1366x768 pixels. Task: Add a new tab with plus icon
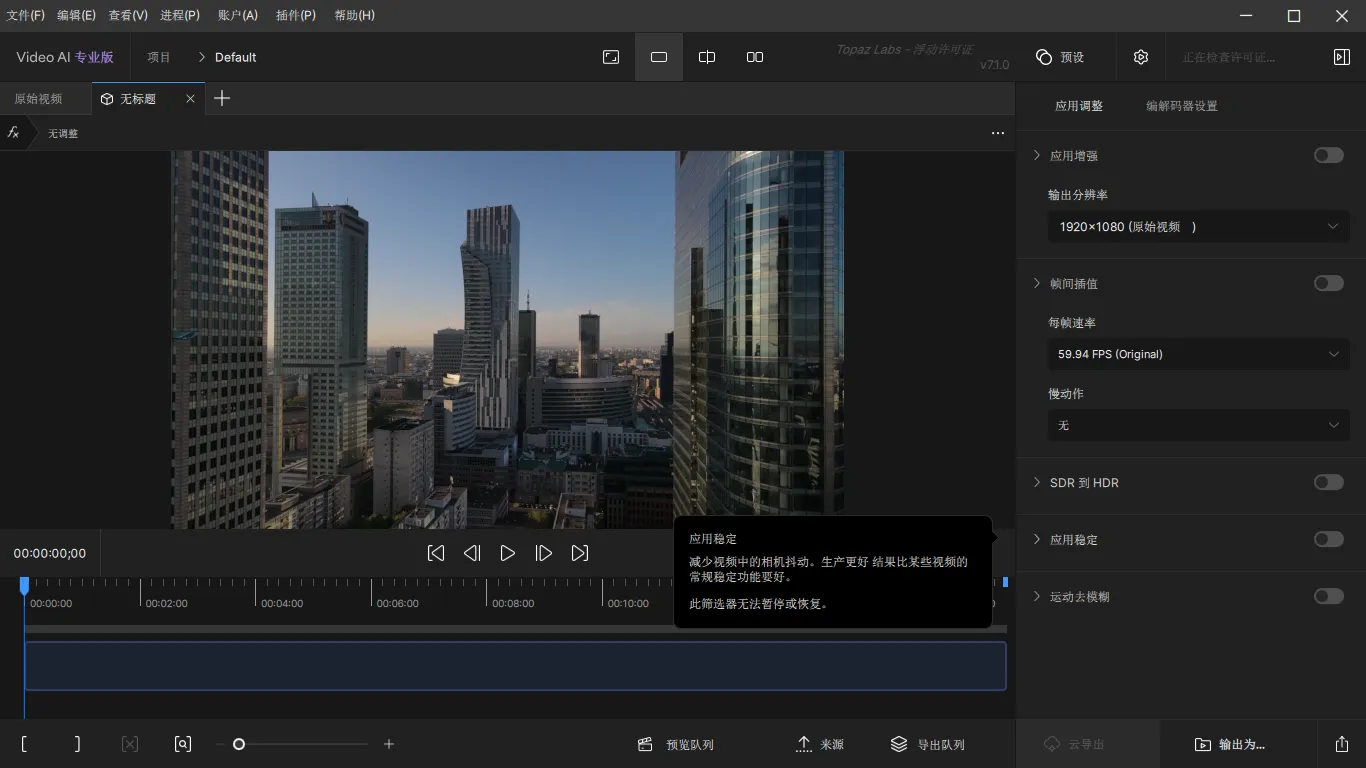click(x=222, y=98)
